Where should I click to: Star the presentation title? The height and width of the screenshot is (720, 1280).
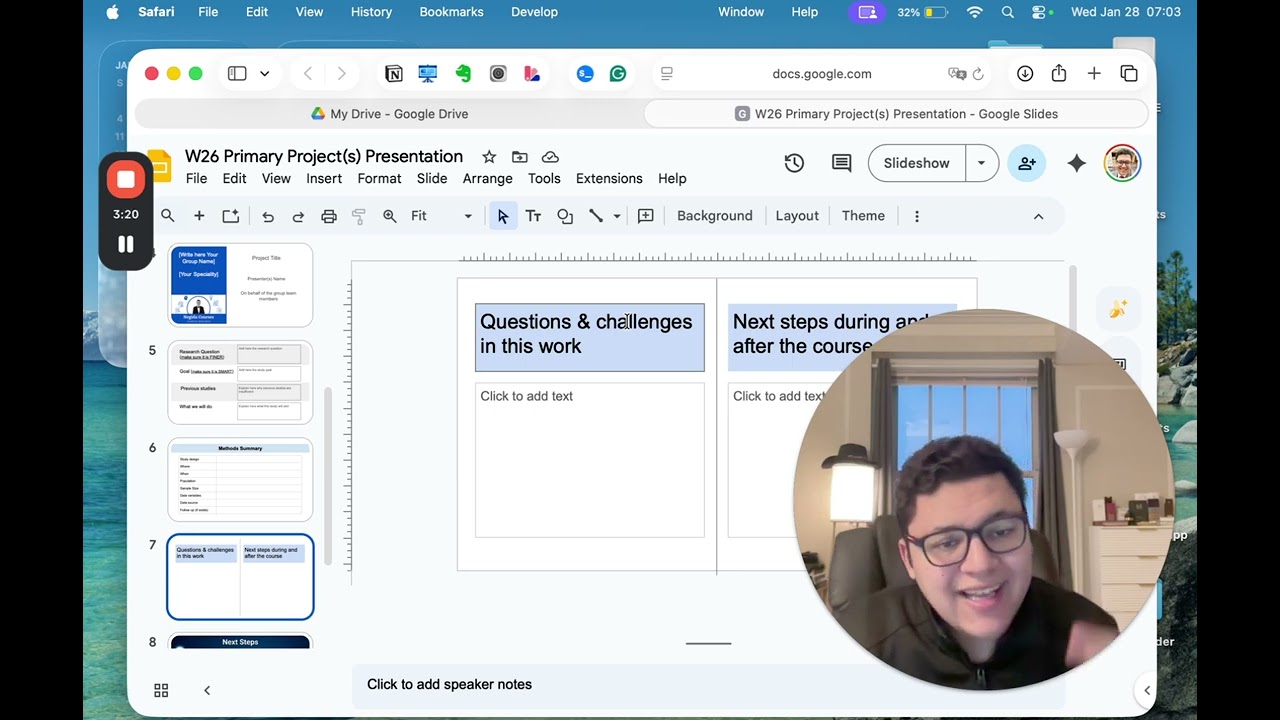(x=489, y=157)
